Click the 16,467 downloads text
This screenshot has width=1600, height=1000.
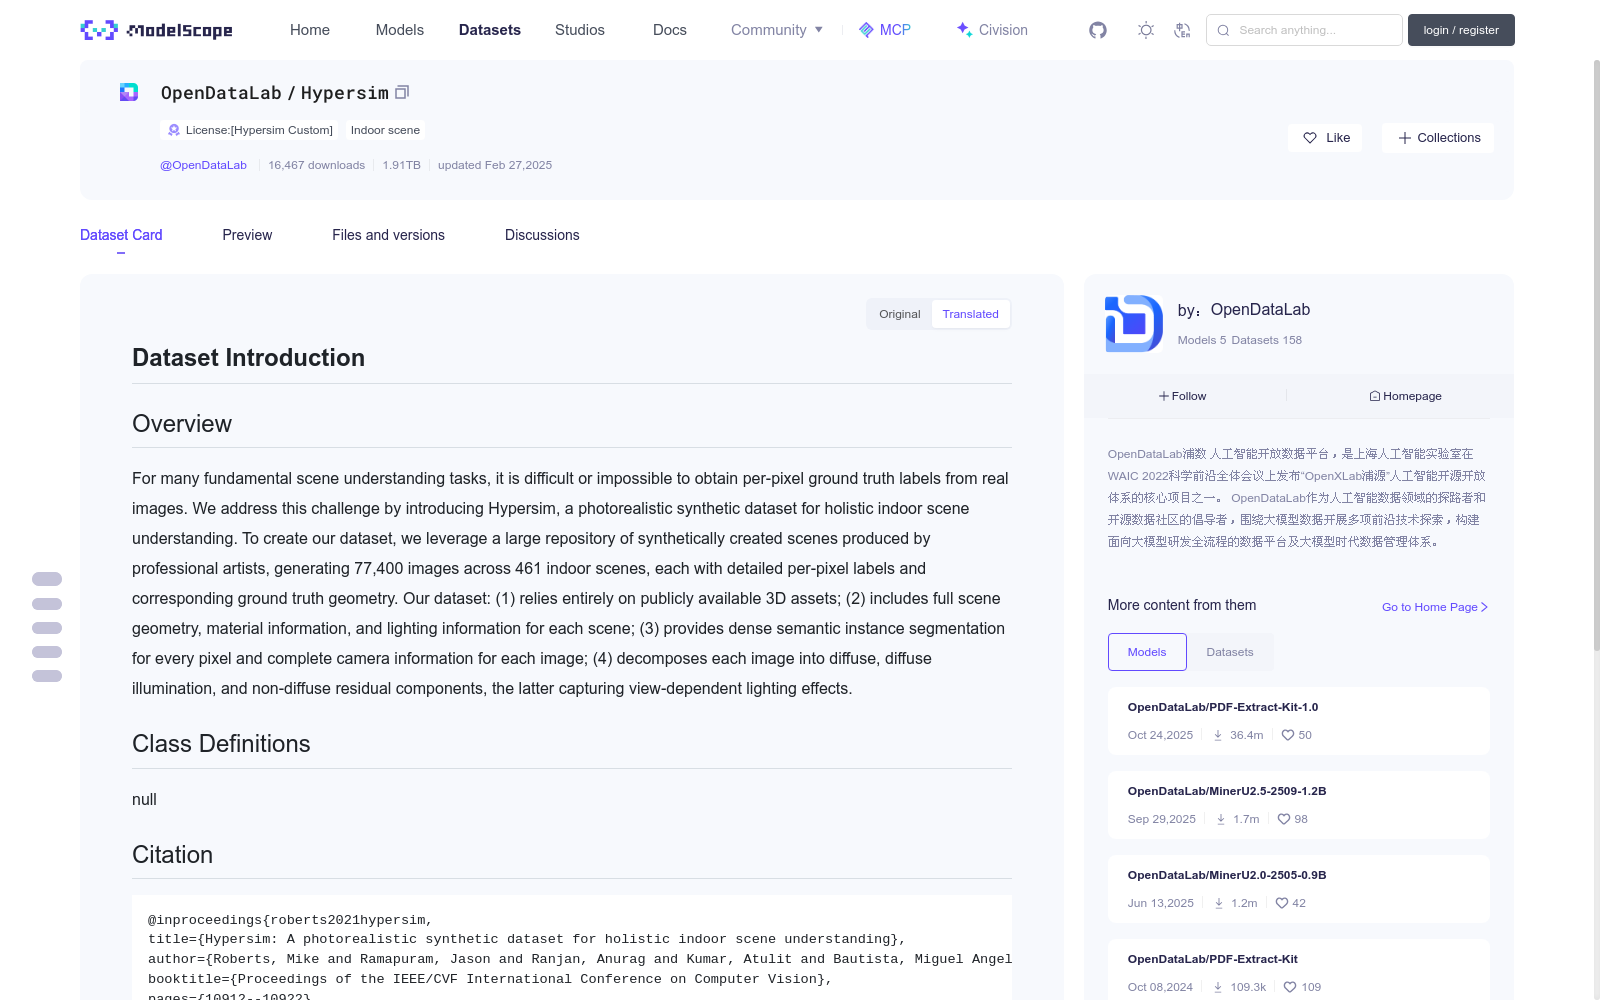(x=317, y=165)
